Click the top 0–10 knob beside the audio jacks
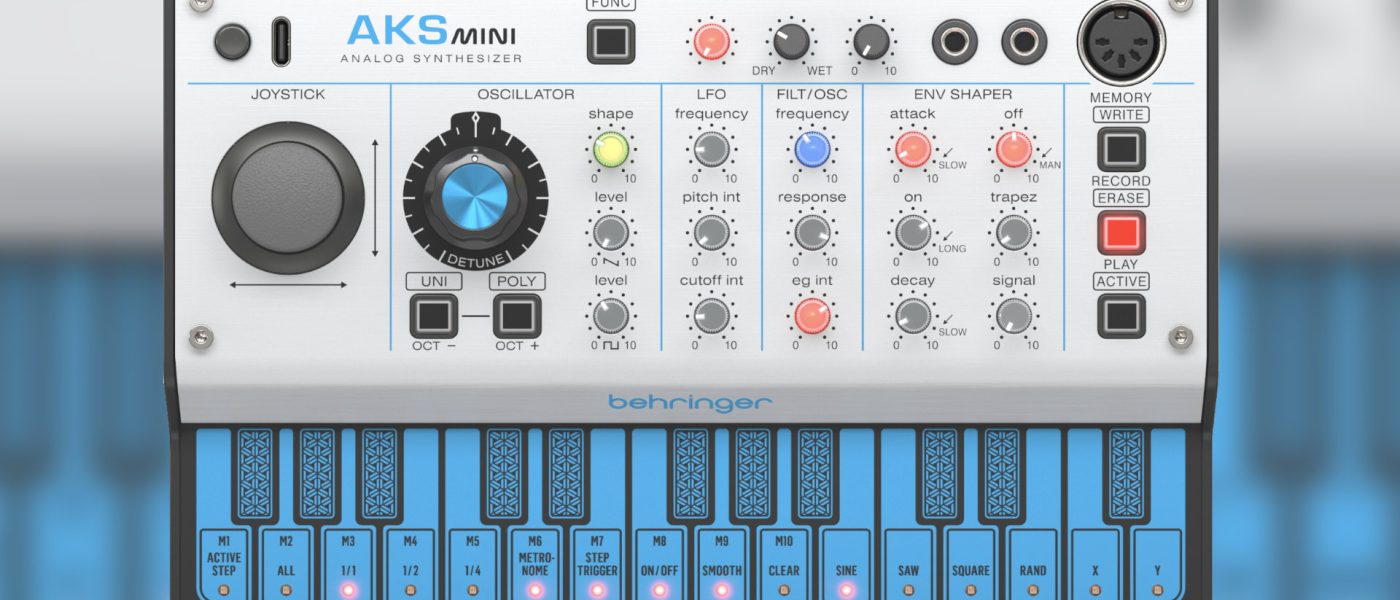The image size is (1400, 600). [872, 42]
